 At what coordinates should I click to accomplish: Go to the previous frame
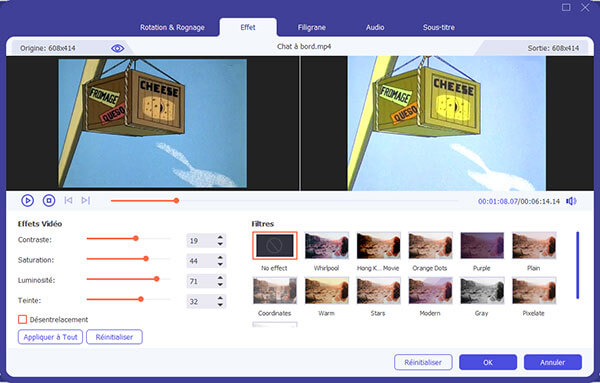tap(68, 200)
